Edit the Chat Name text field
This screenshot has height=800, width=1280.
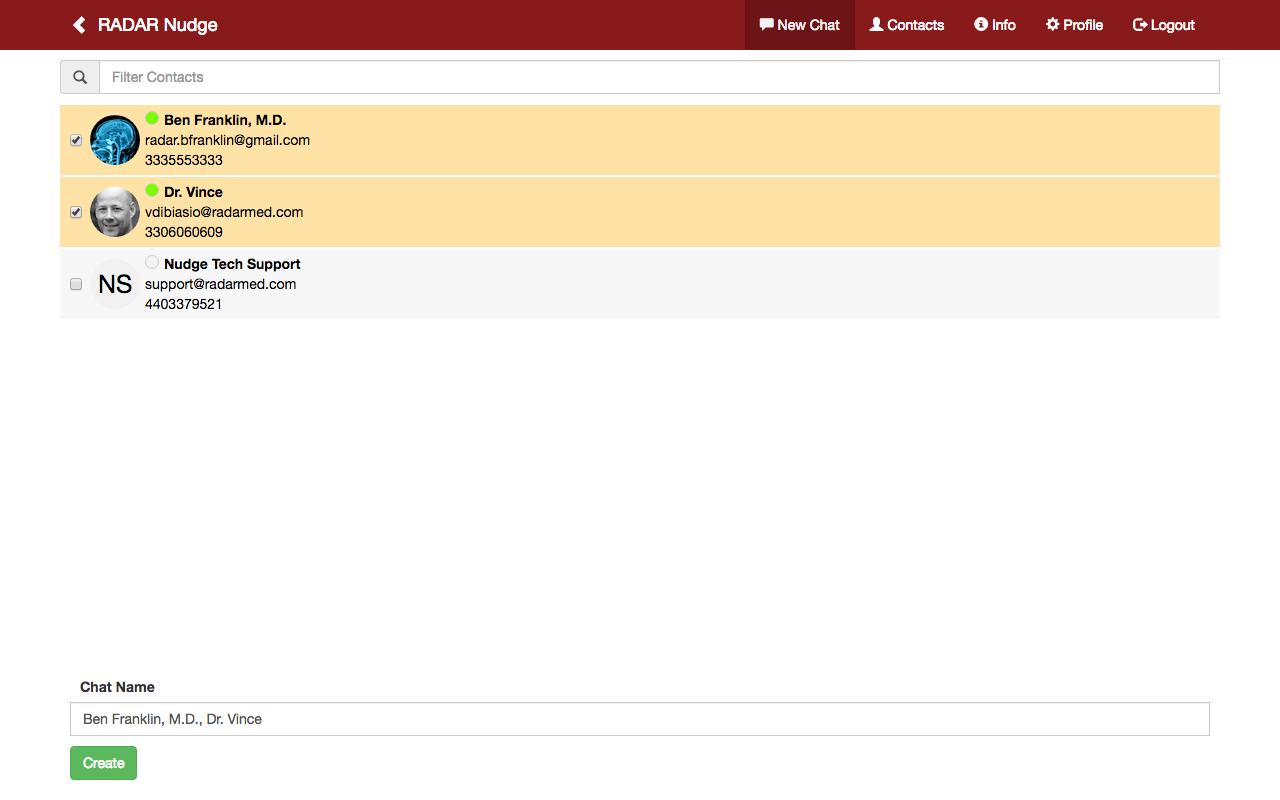click(x=640, y=719)
